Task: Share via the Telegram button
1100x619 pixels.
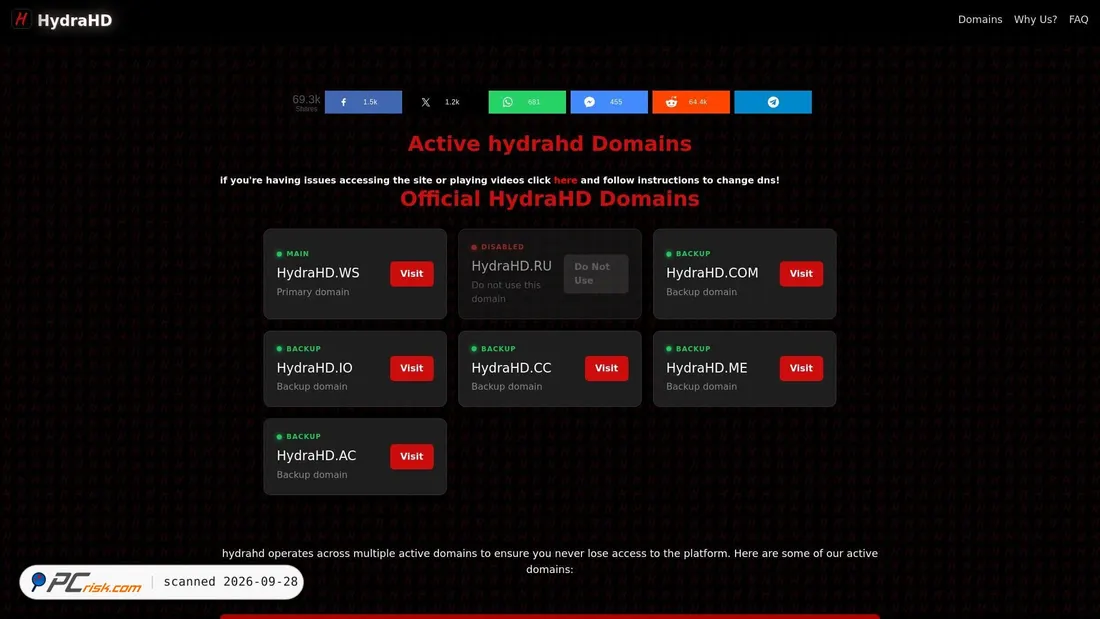Action: (773, 102)
